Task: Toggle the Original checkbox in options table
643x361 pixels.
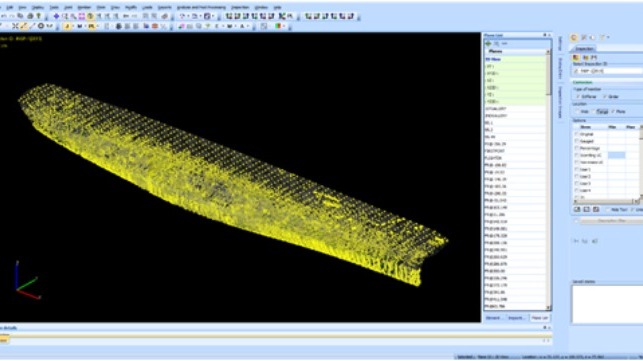Action: click(577, 134)
